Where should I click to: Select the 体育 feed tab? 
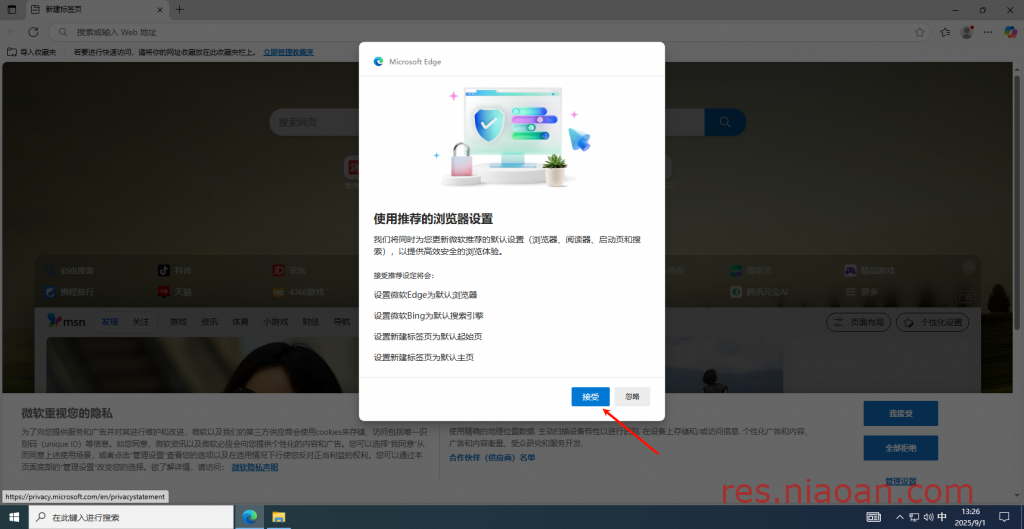(x=240, y=322)
